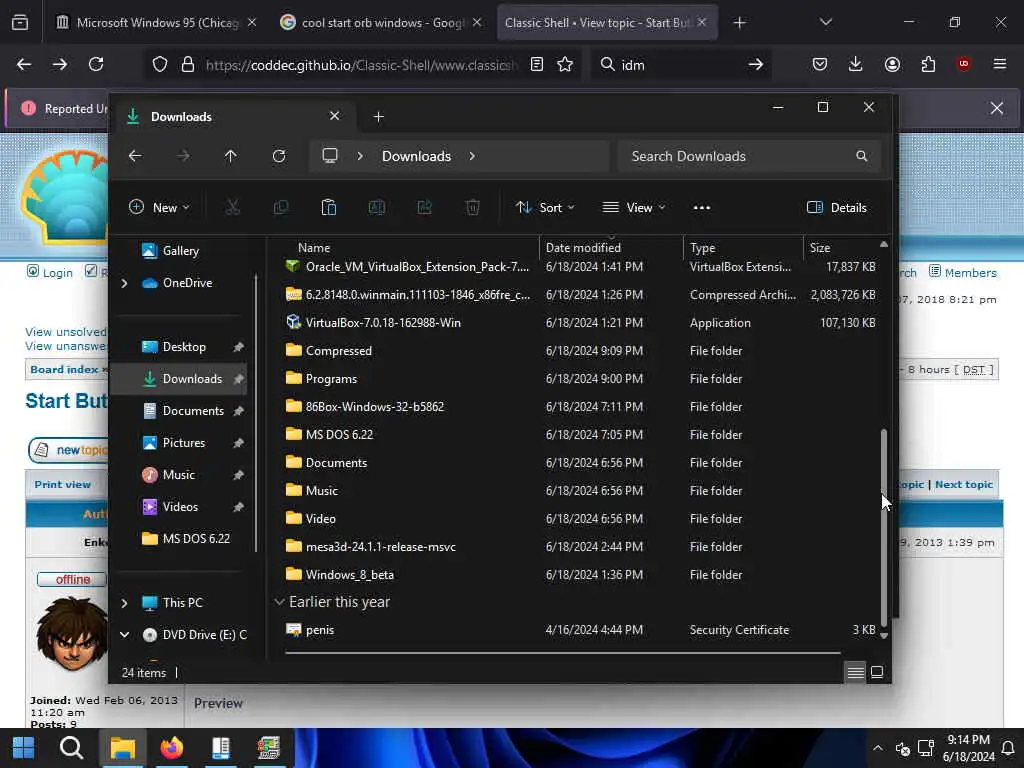1024x768 pixels.
Task: Select Documents in the navigation pane
Action: [193, 411]
